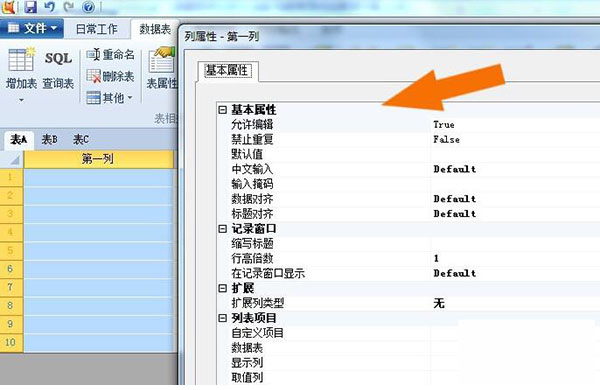Click the 显示列 property row
The height and width of the screenshot is (390, 600).
[x=408, y=363]
